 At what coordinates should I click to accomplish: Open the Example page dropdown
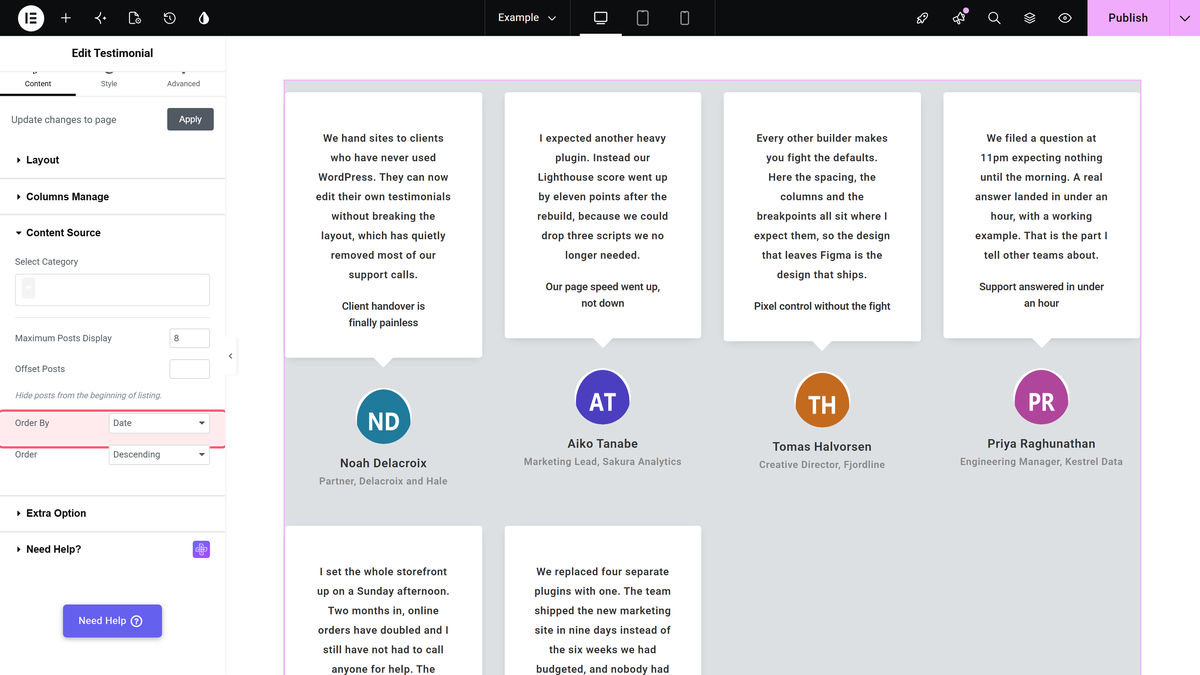coord(527,18)
